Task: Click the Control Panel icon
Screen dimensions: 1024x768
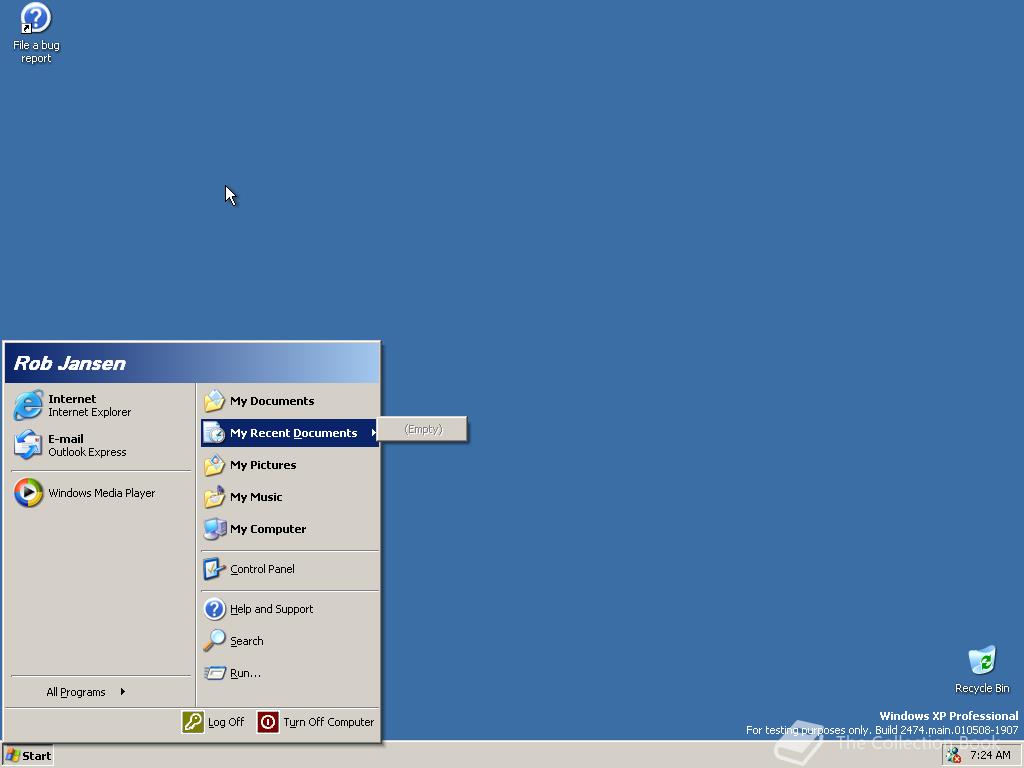Action: [214, 569]
